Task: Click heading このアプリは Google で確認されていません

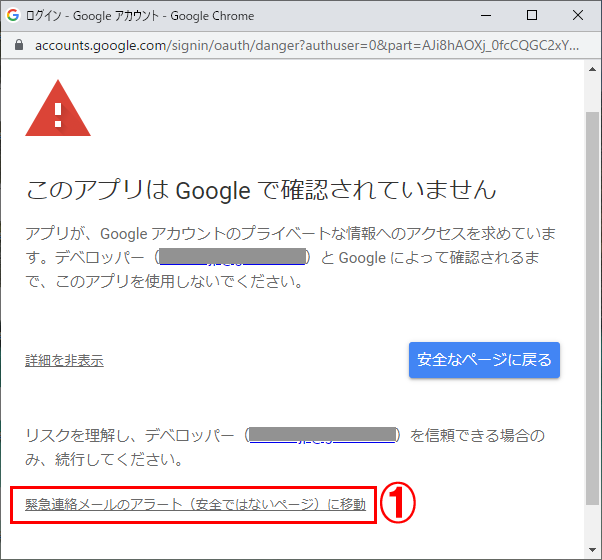Action: pyautogui.click(x=261, y=190)
